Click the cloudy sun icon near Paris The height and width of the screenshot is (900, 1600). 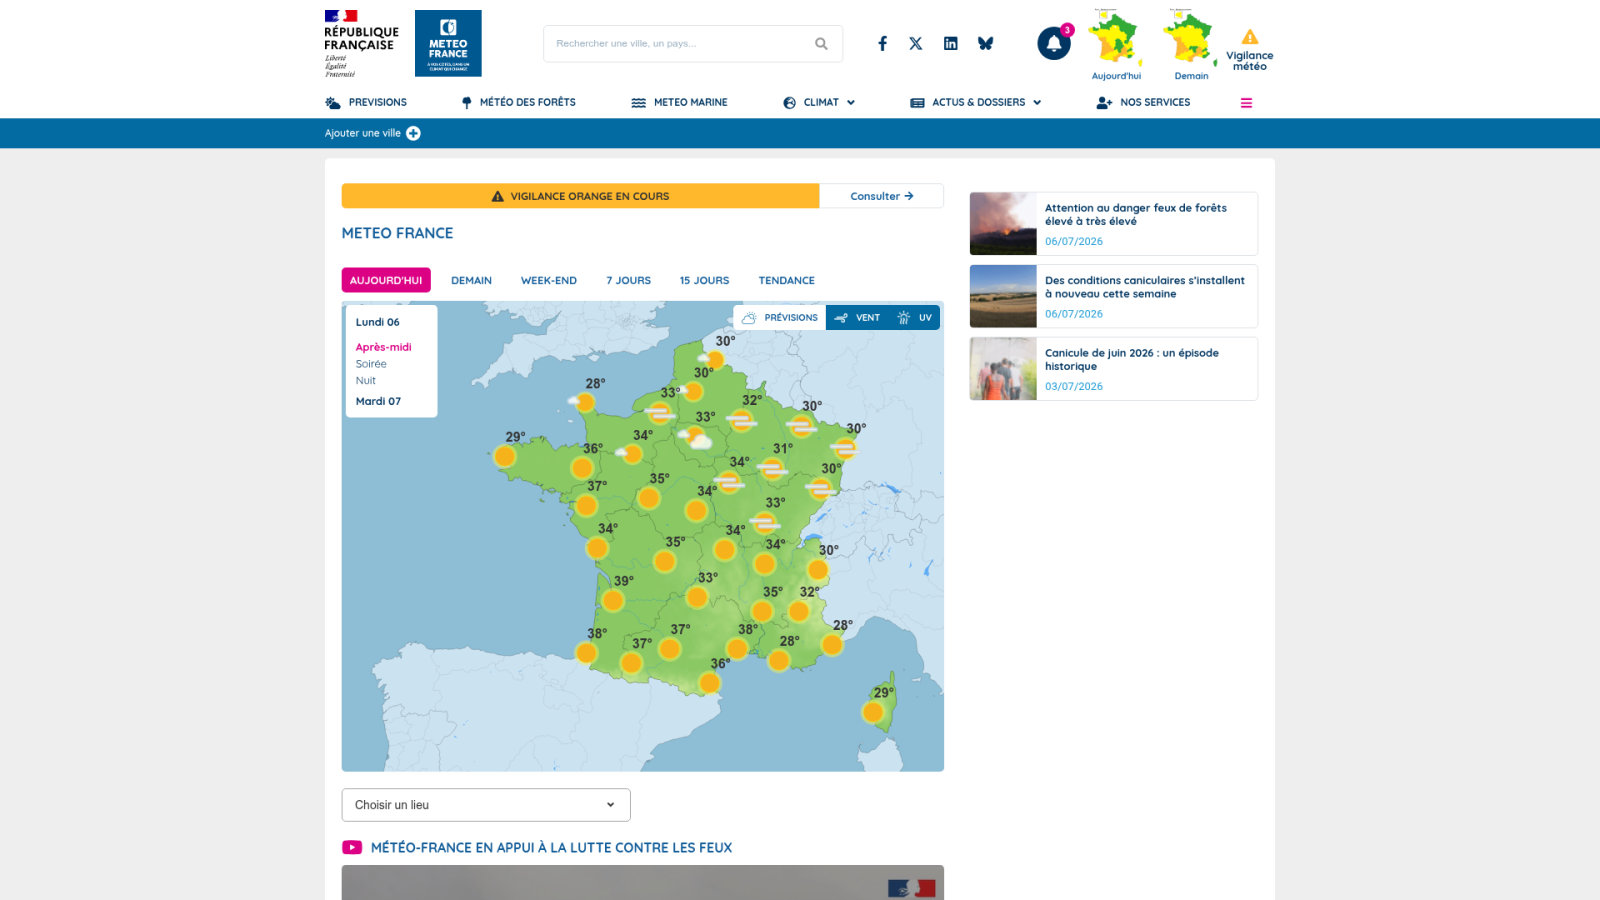tap(696, 438)
